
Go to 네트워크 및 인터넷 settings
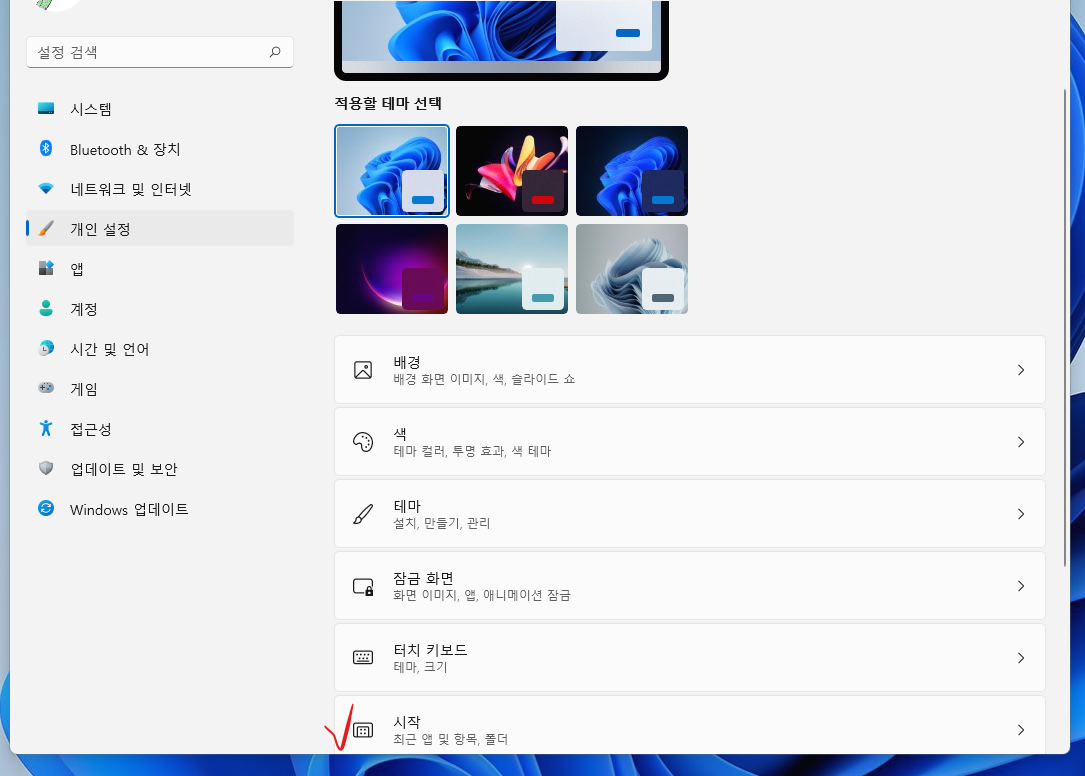(x=160, y=189)
